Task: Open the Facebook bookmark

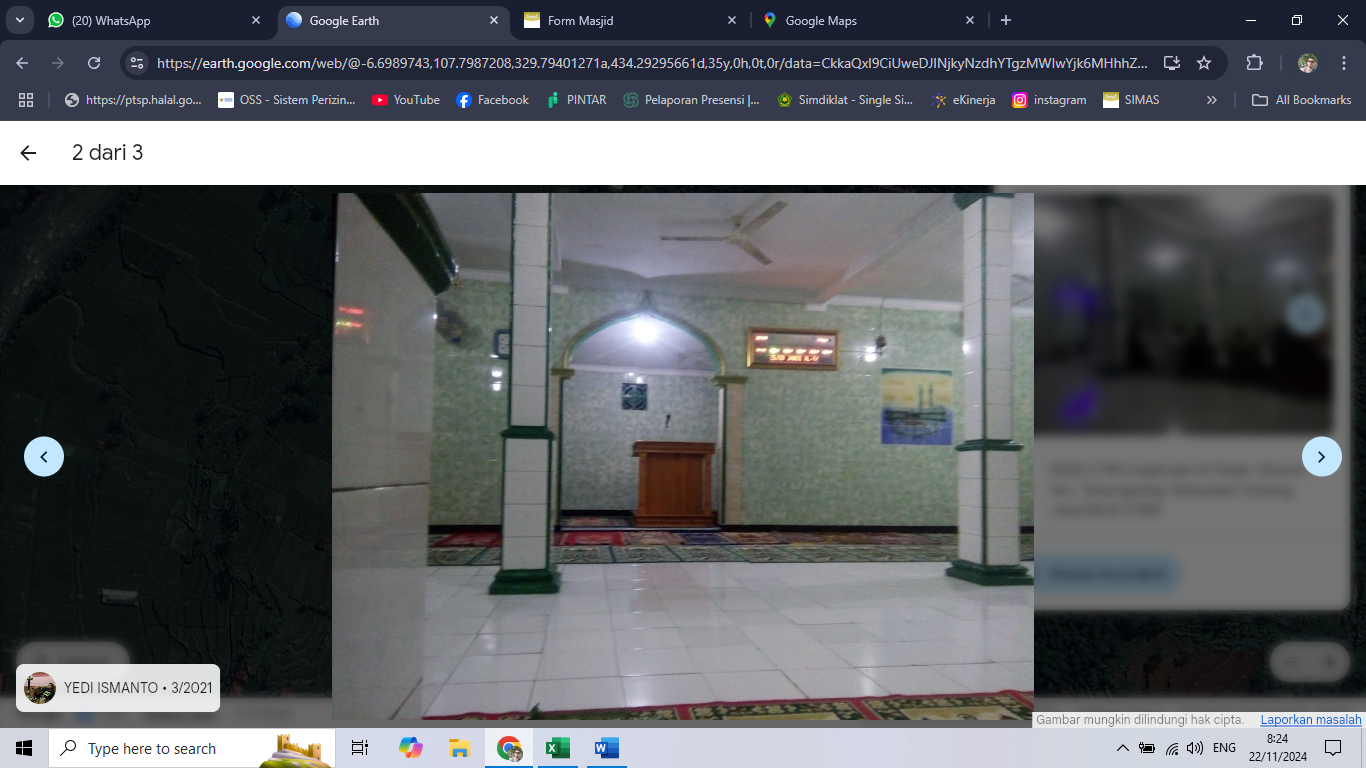Action: tap(492, 100)
